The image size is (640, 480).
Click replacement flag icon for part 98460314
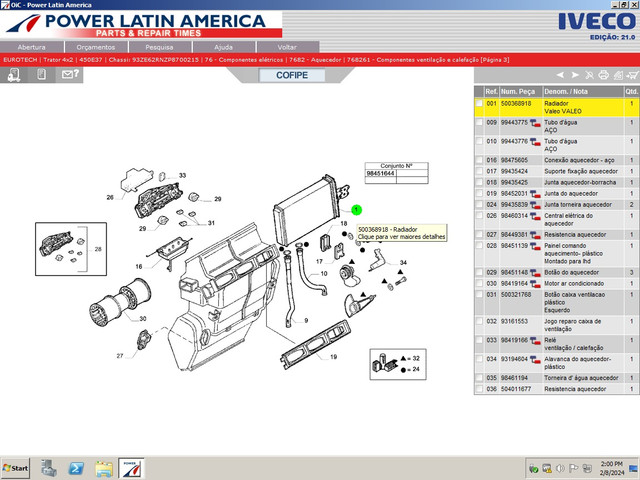pyautogui.click(x=535, y=216)
